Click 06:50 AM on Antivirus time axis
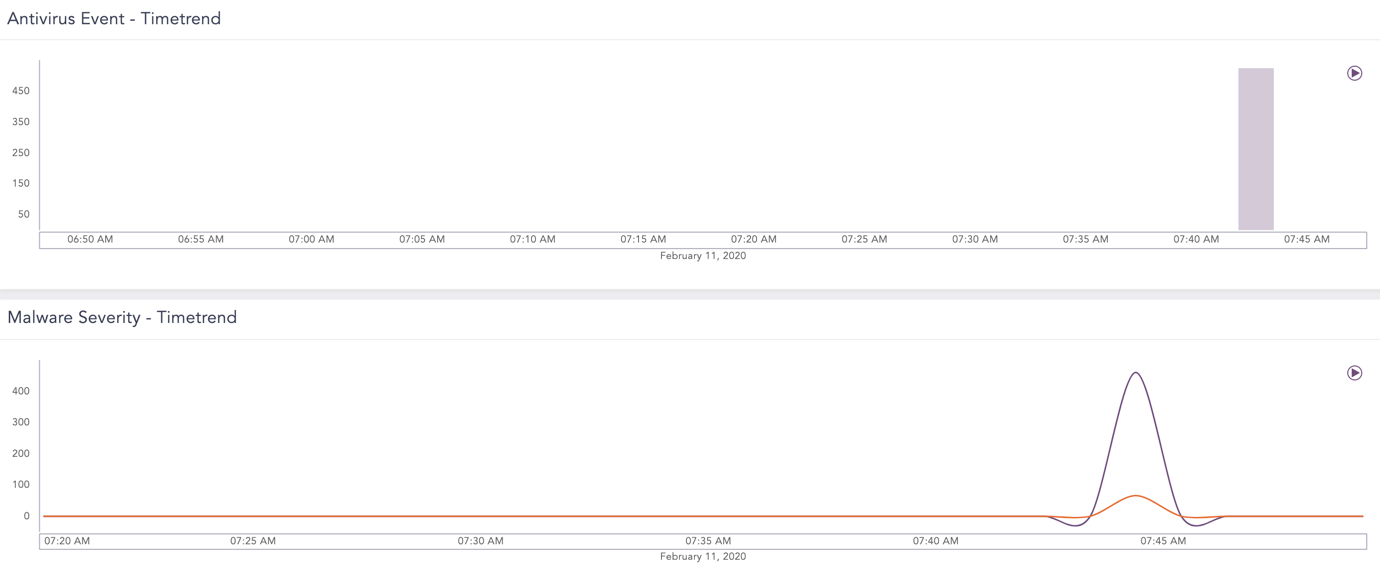Viewport: 1380px width, 587px height. 90,240
